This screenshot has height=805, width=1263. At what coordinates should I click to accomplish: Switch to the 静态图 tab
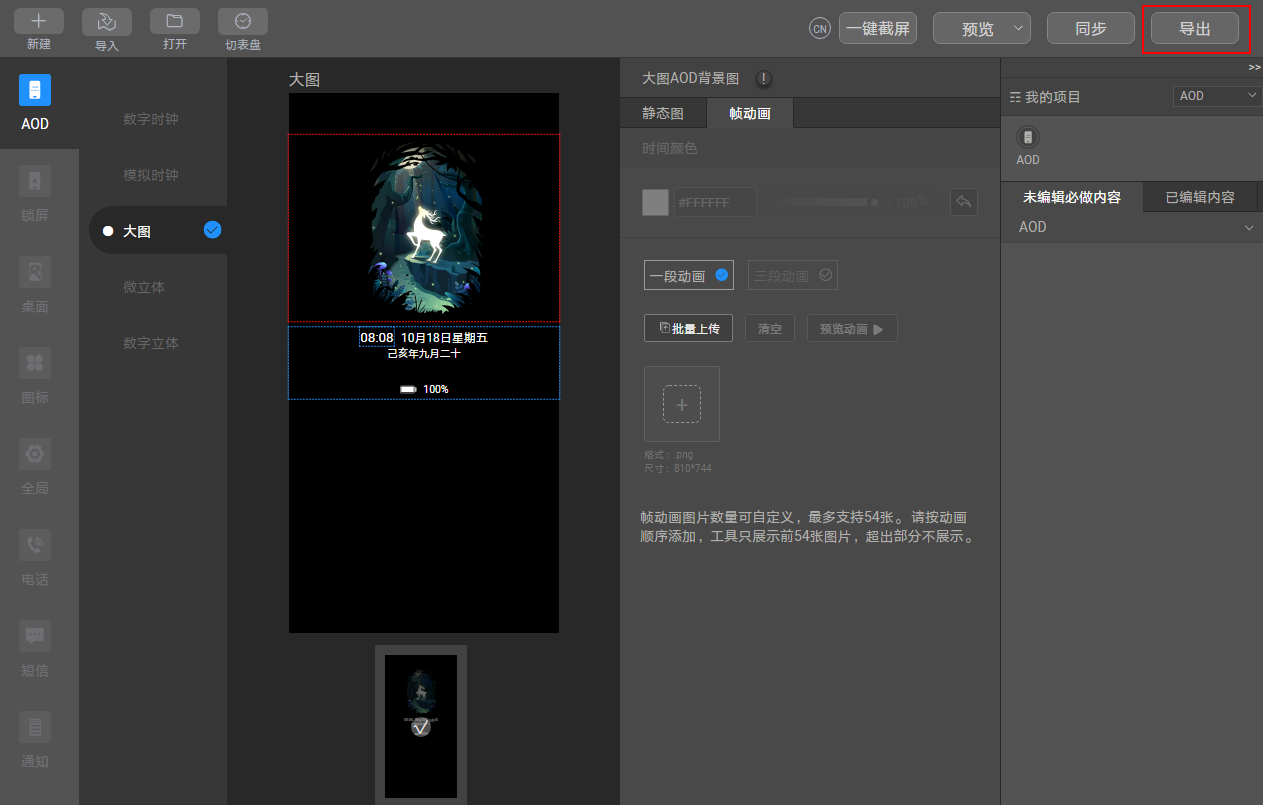click(663, 113)
